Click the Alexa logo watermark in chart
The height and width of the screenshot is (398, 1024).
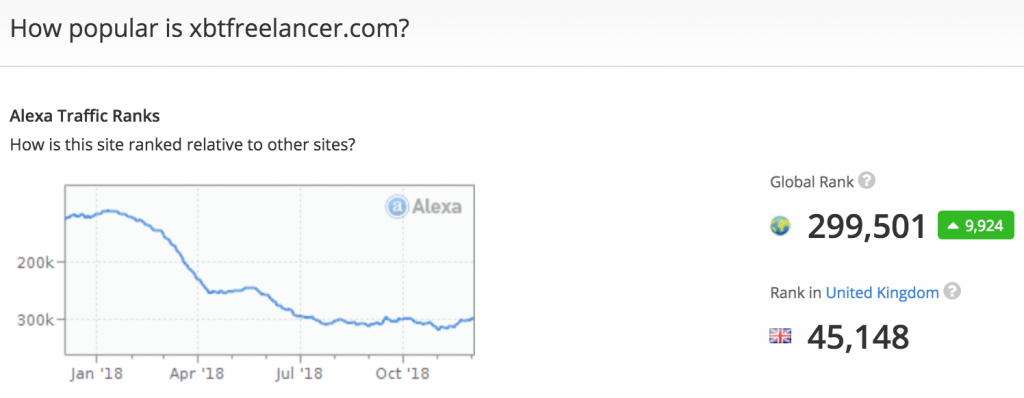[423, 207]
